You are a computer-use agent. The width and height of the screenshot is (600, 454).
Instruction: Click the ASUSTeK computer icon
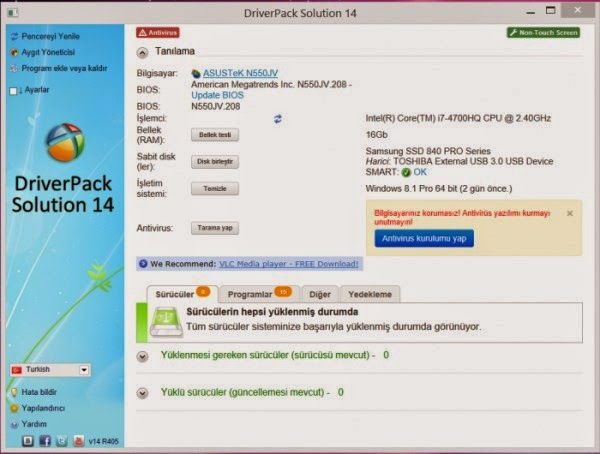(196, 73)
